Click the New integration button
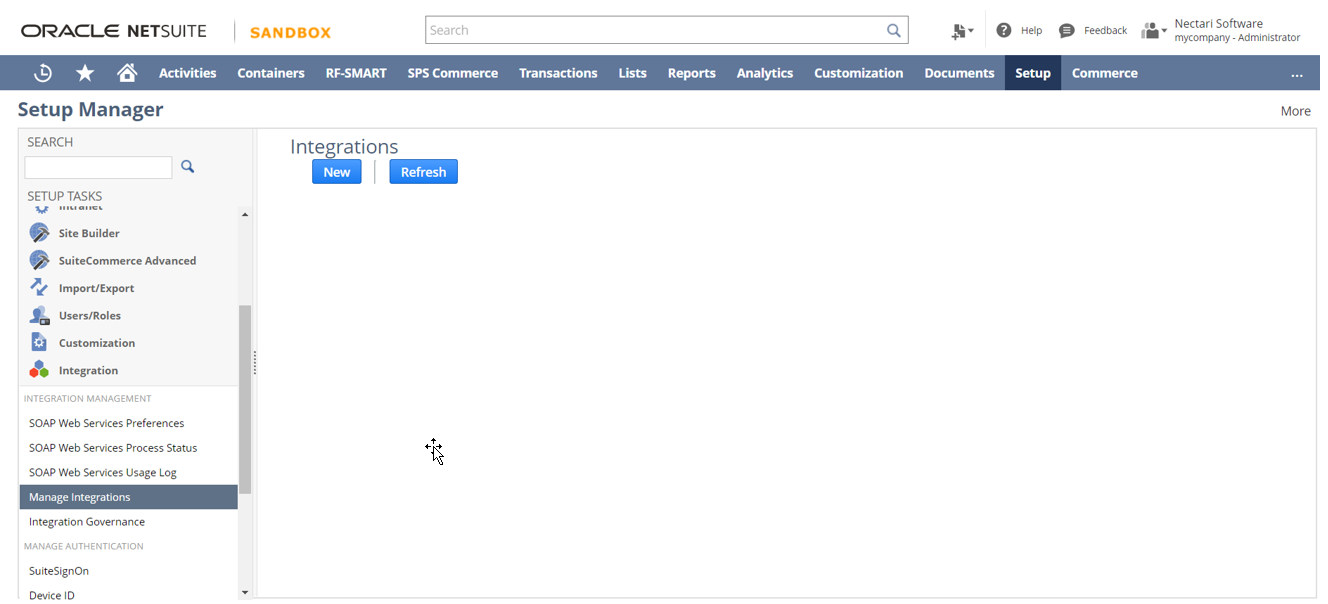Image resolution: width=1328 pixels, height=604 pixels. coord(336,172)
